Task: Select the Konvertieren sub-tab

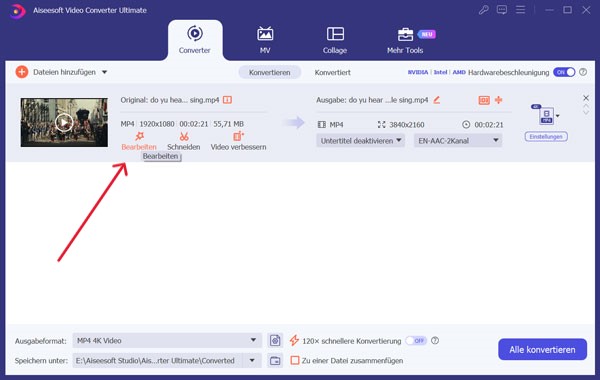Action: pos(269,72)
